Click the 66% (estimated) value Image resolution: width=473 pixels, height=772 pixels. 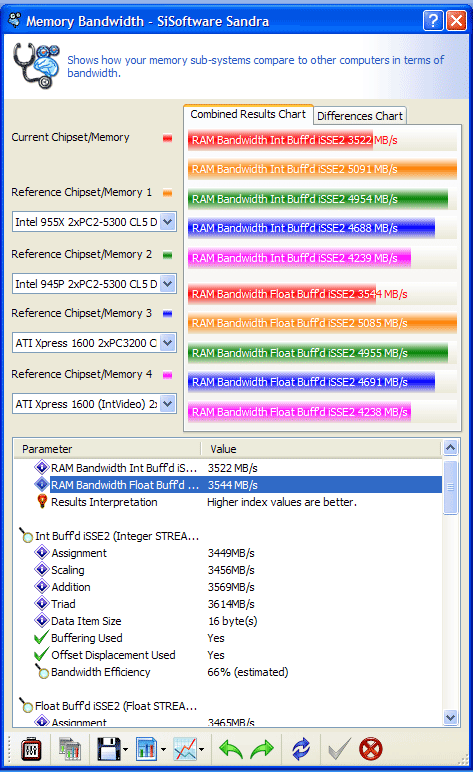tap(248, 672)
